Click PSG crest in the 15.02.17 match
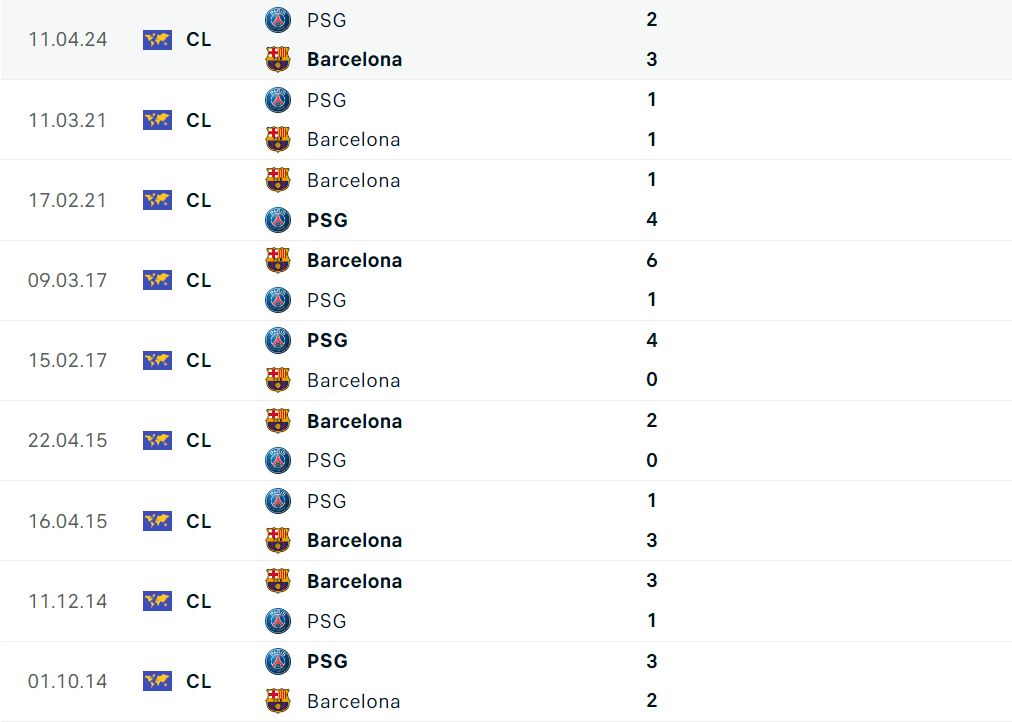The height and width of the screenshot is (722, 1012). (277, 340)
